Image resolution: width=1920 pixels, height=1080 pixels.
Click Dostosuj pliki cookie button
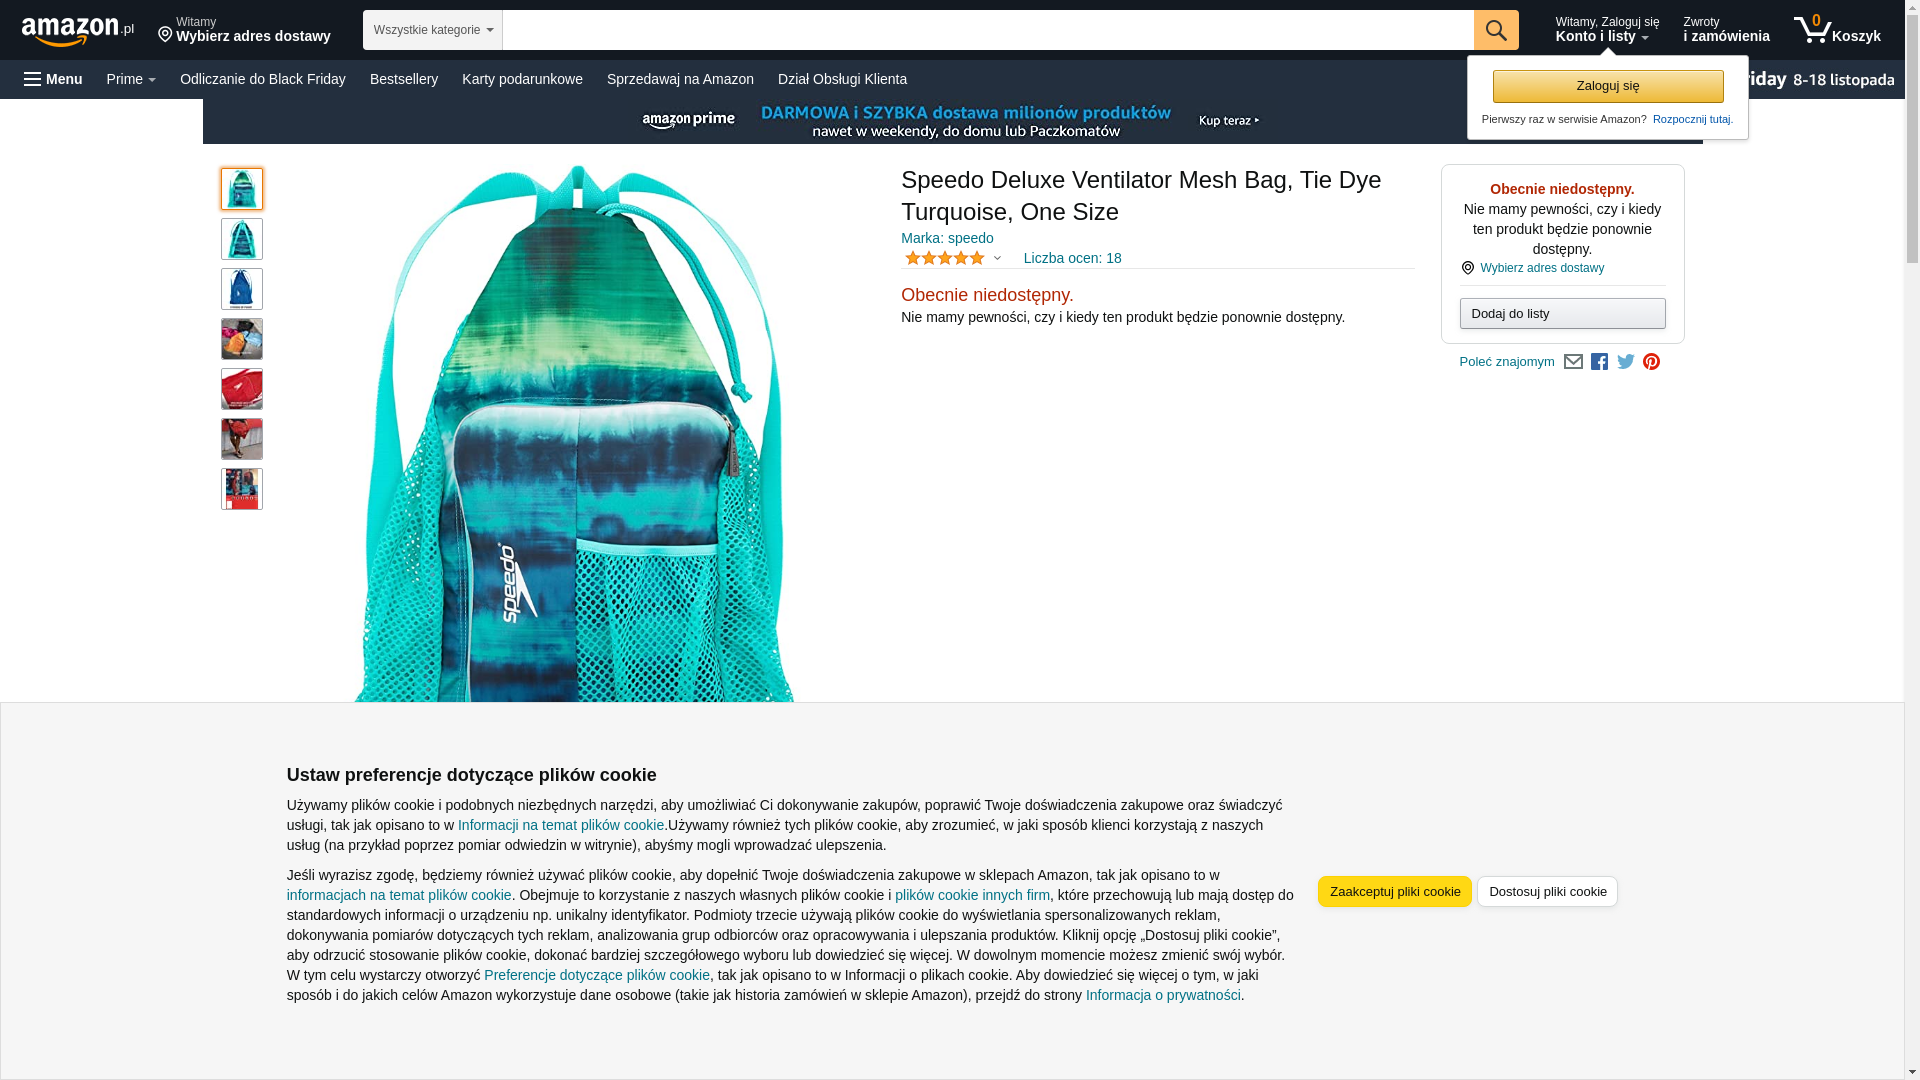[x=1547, y=892]
